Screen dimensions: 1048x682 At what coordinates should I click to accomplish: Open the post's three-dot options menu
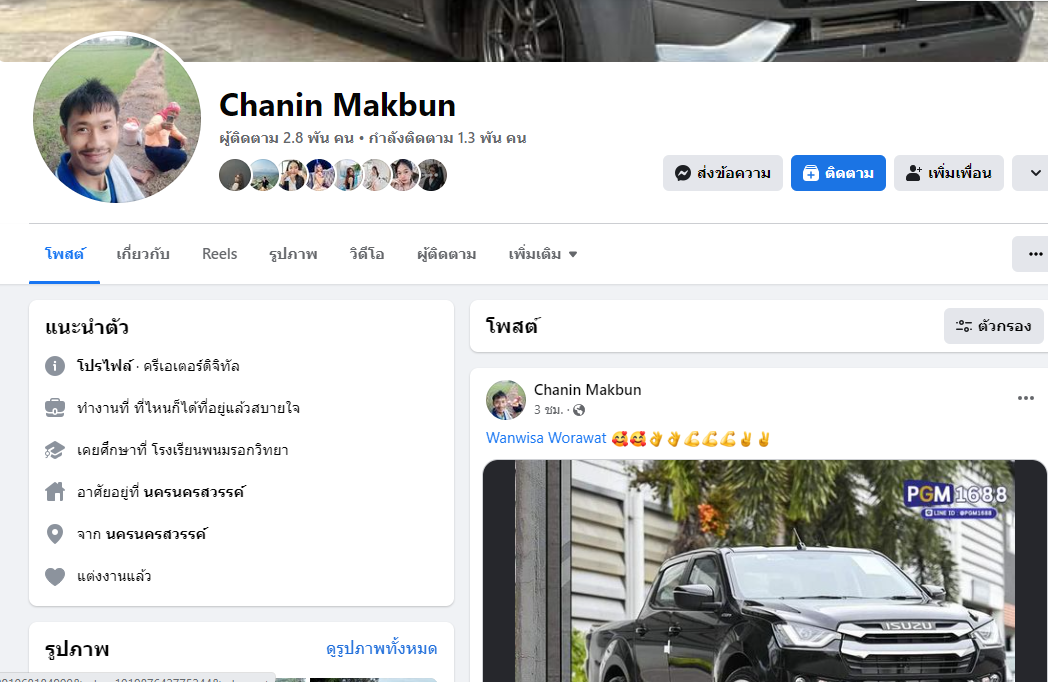coord(1025,398)
